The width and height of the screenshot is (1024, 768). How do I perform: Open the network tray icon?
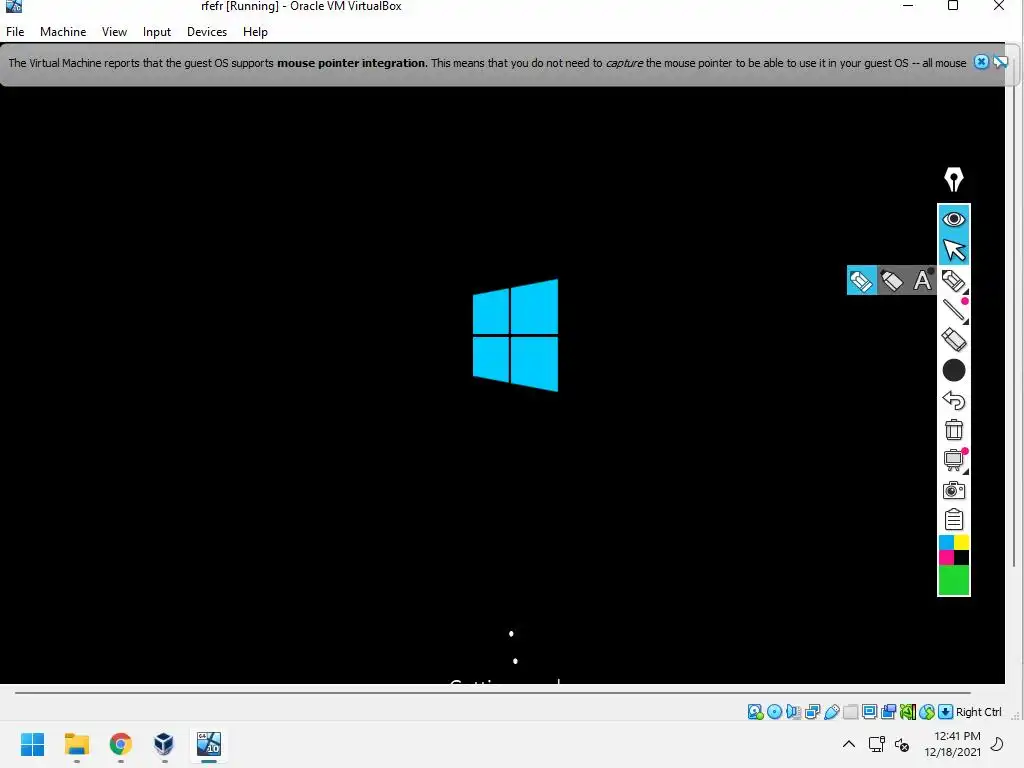tap(876, 744)
